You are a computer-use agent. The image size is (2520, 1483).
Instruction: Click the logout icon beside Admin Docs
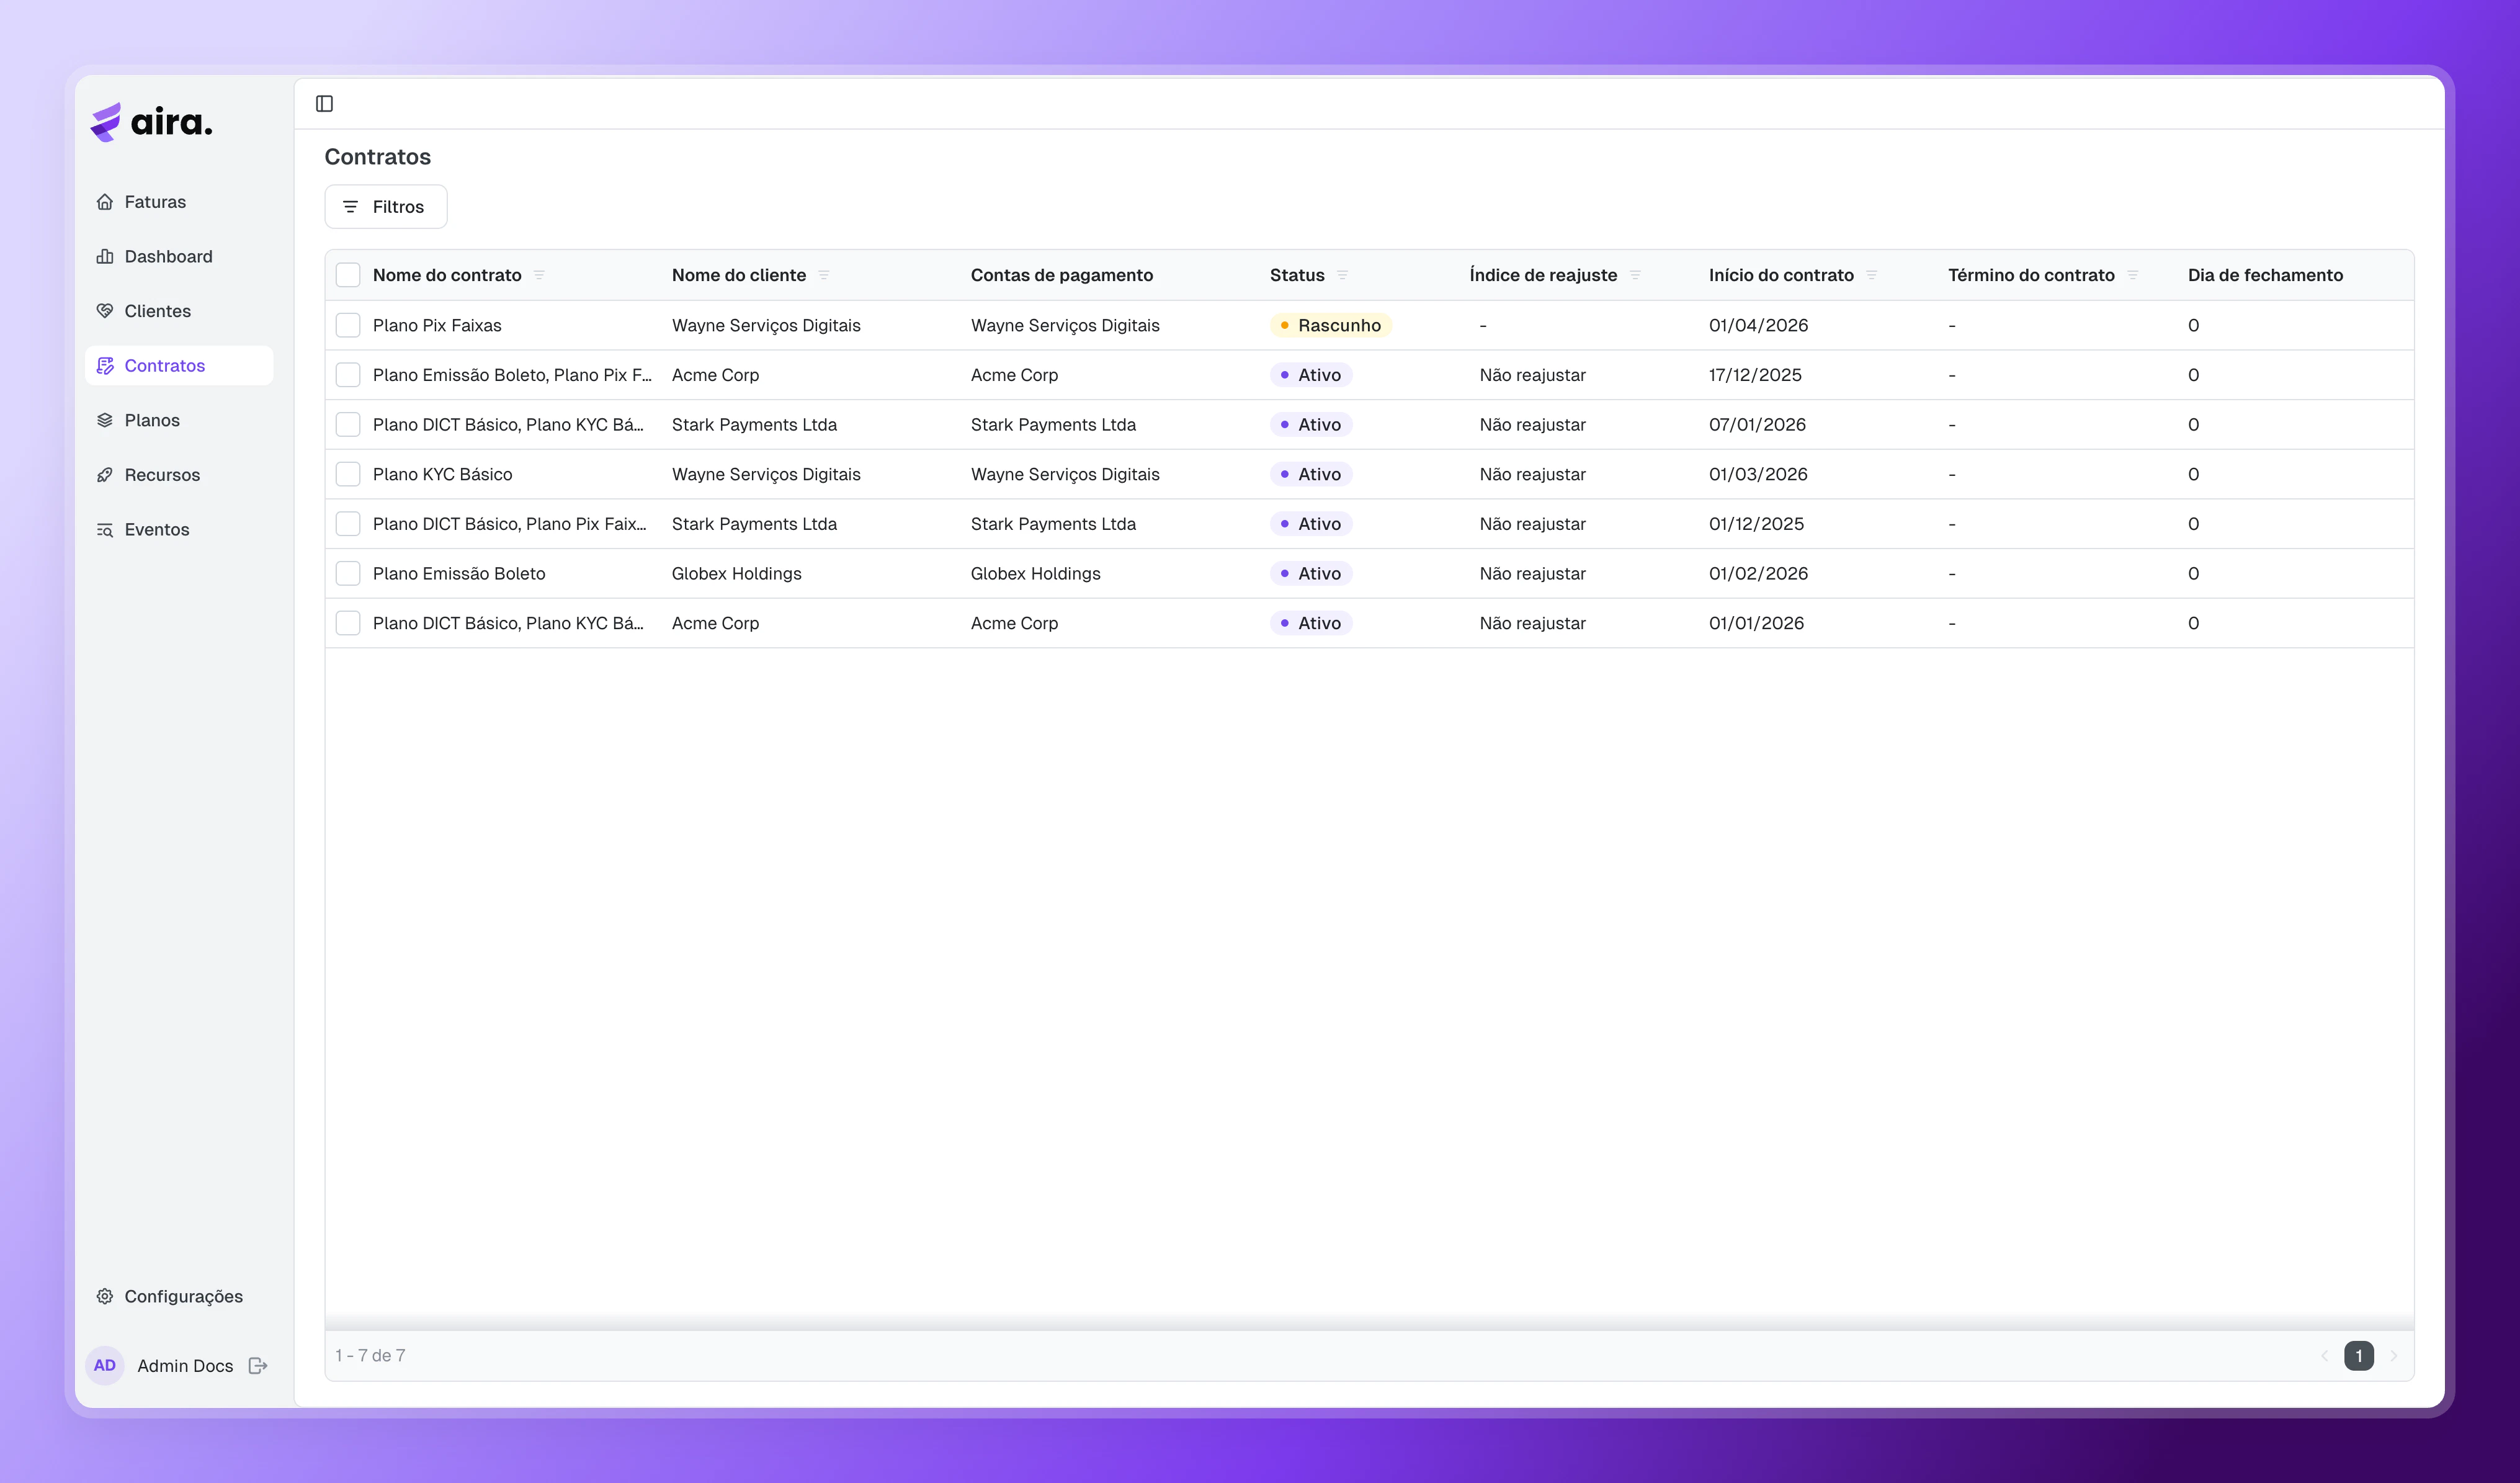click(258, 1365)
